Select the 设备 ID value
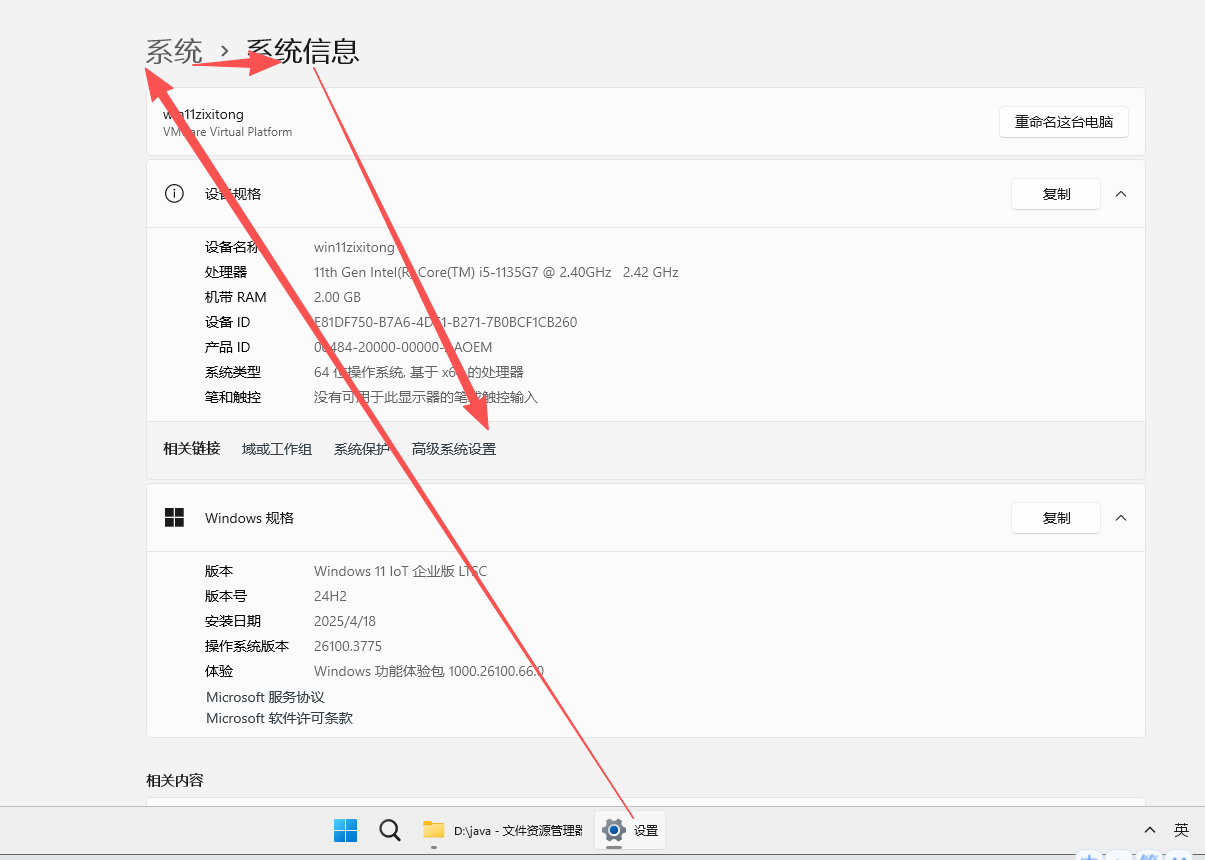Screen dimensions: 1205x860 [445, 322]
